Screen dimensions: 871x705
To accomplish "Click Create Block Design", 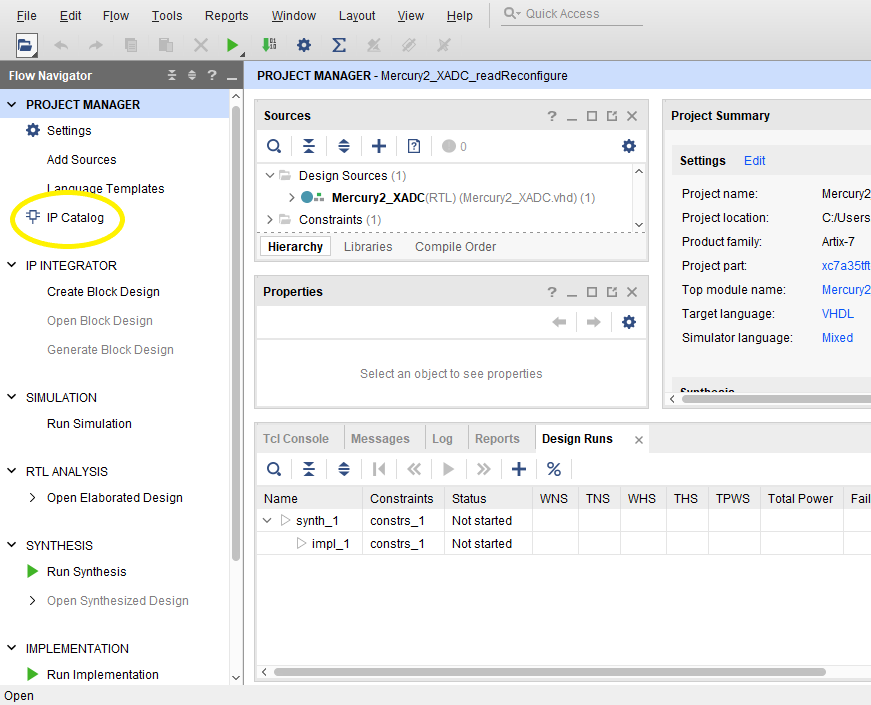I will click(x=103, y=292).
